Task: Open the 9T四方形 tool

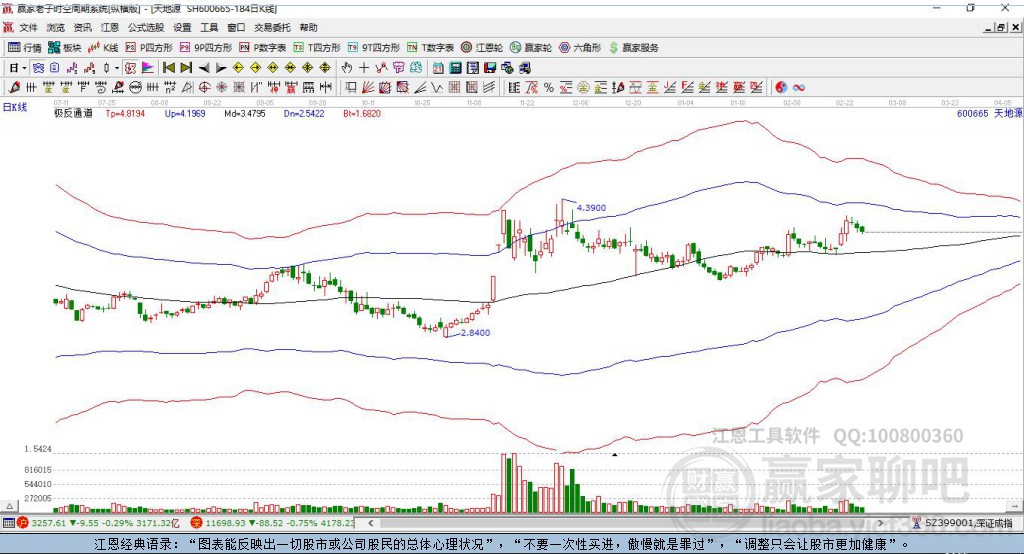Action: [x=374, y=48]
